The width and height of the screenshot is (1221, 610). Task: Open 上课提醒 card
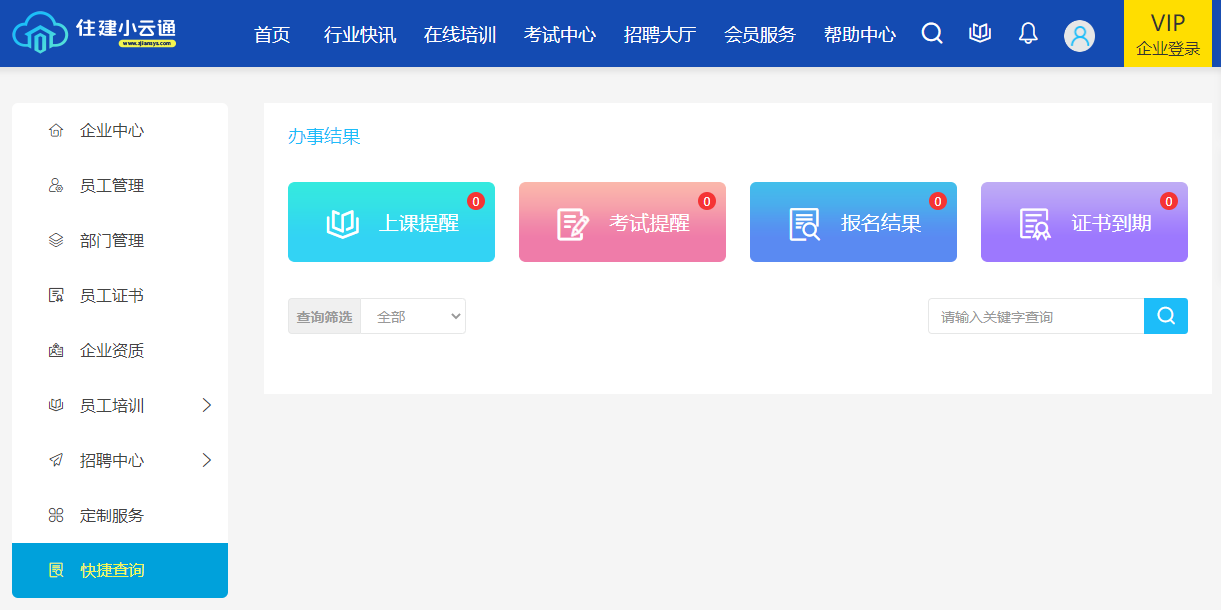pyautogui.click(x=391, y=222)
